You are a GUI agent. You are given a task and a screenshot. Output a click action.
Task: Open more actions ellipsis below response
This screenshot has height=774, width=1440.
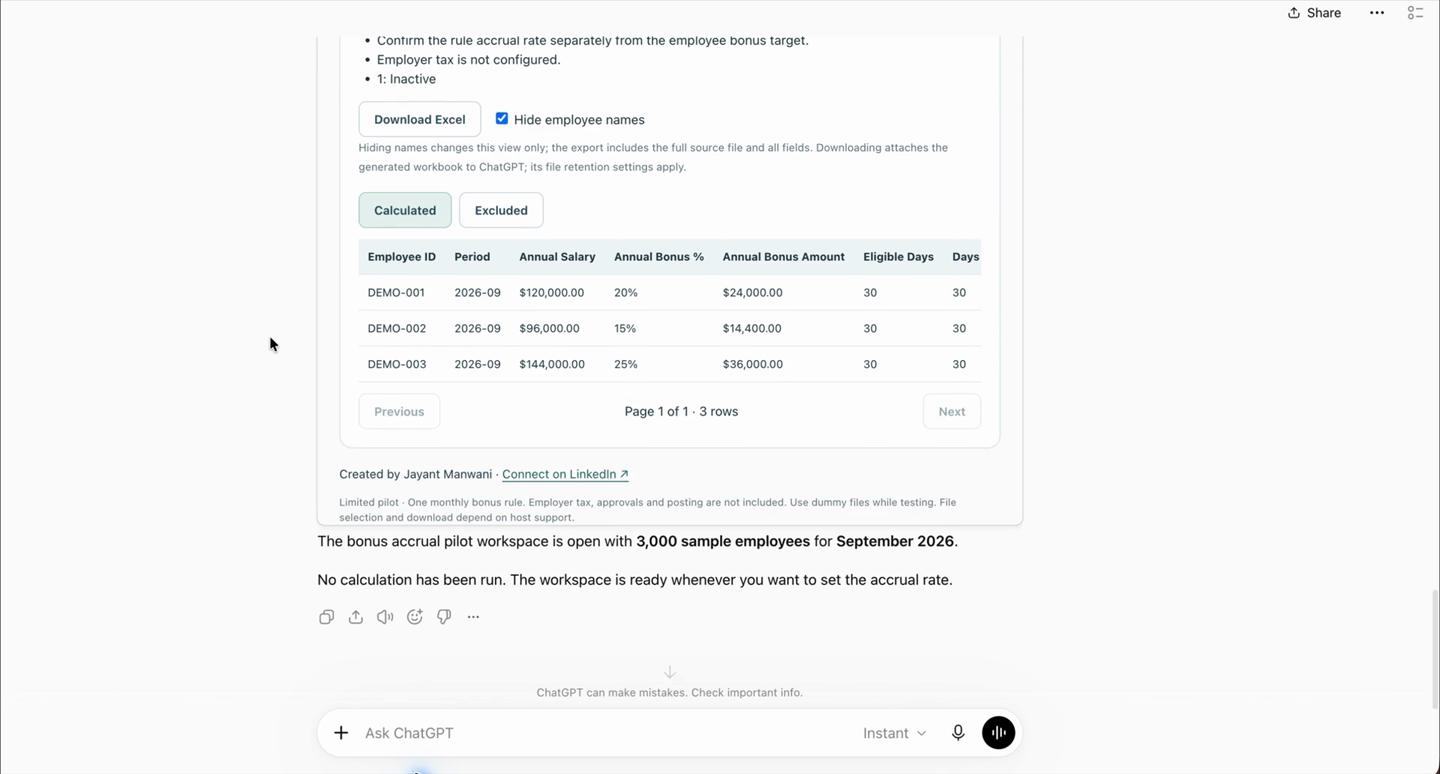pos(473,617)
